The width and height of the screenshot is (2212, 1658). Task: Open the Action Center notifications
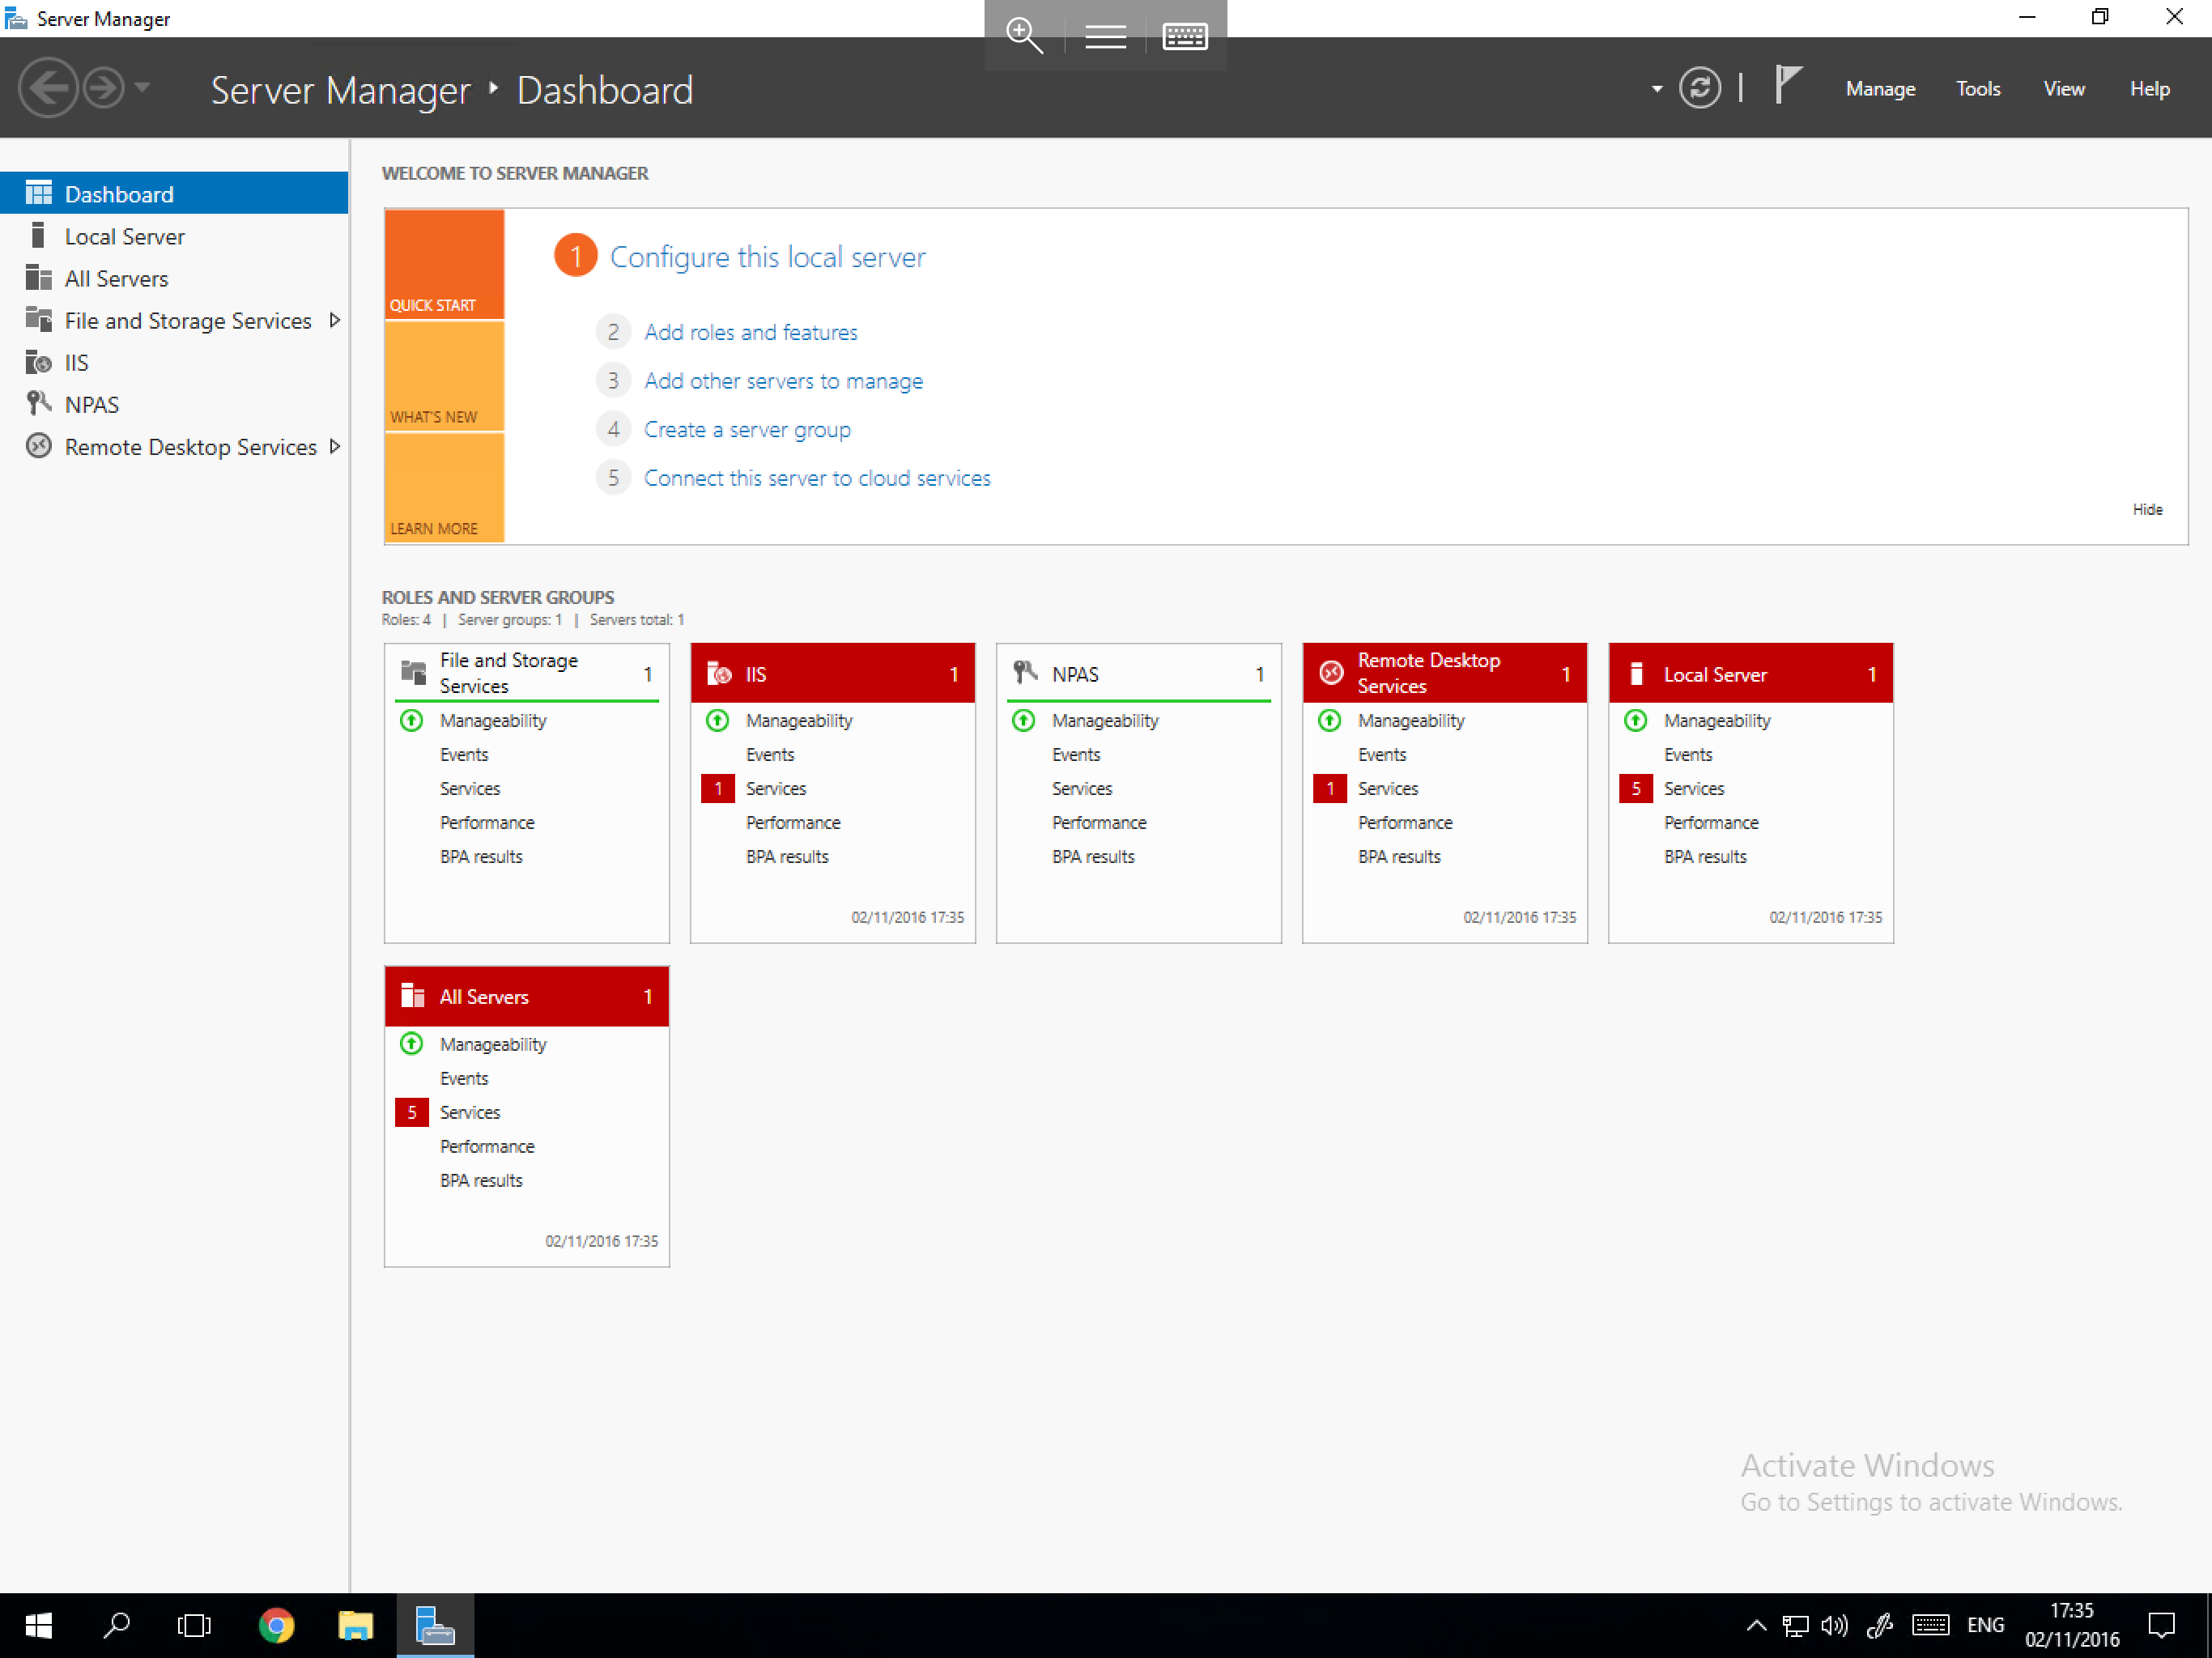click(2161, 1625)
